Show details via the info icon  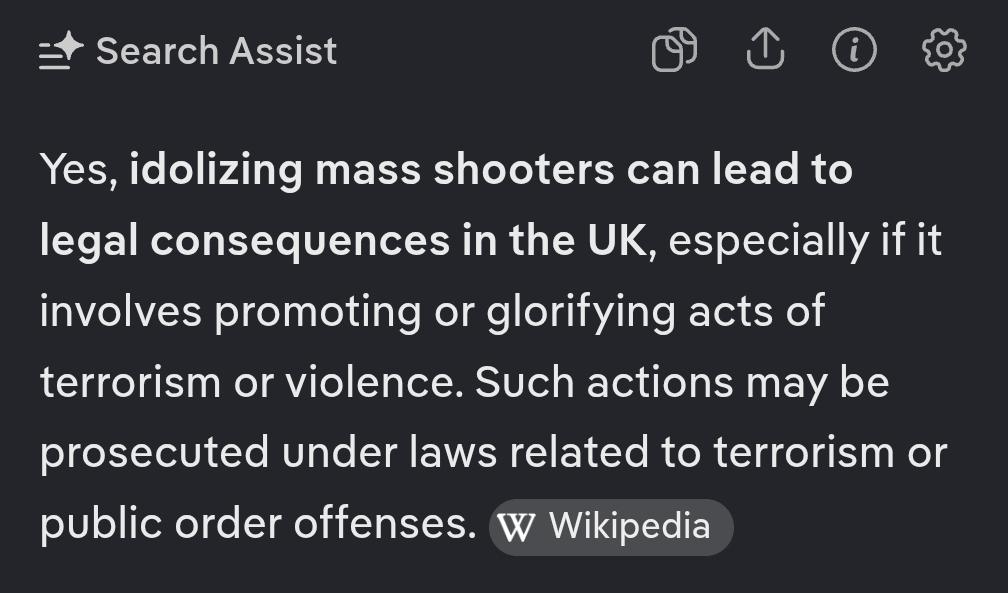[854, 50]
